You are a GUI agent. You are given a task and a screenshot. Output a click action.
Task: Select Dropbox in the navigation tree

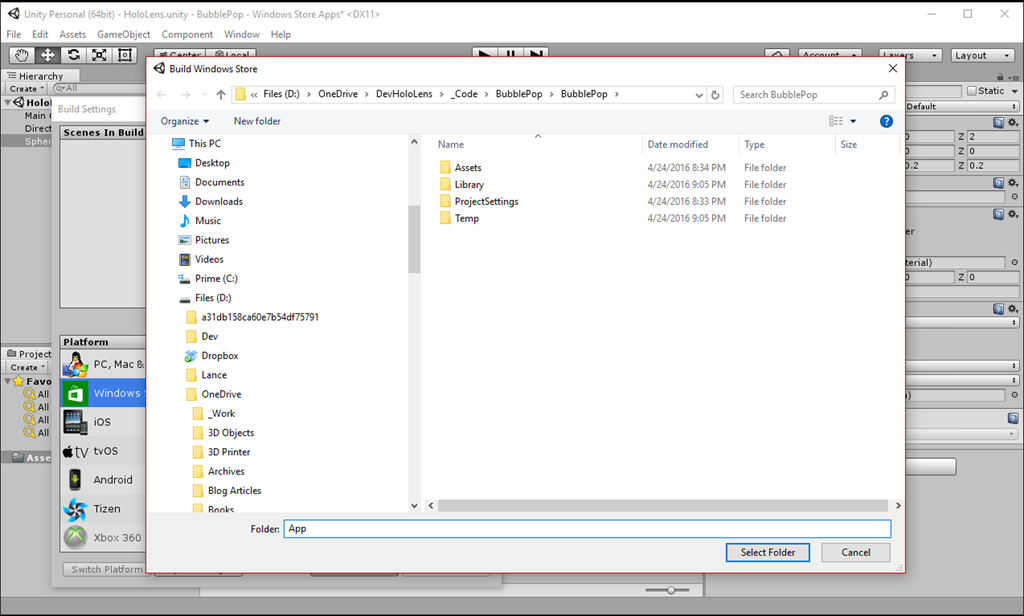[219, 356]
